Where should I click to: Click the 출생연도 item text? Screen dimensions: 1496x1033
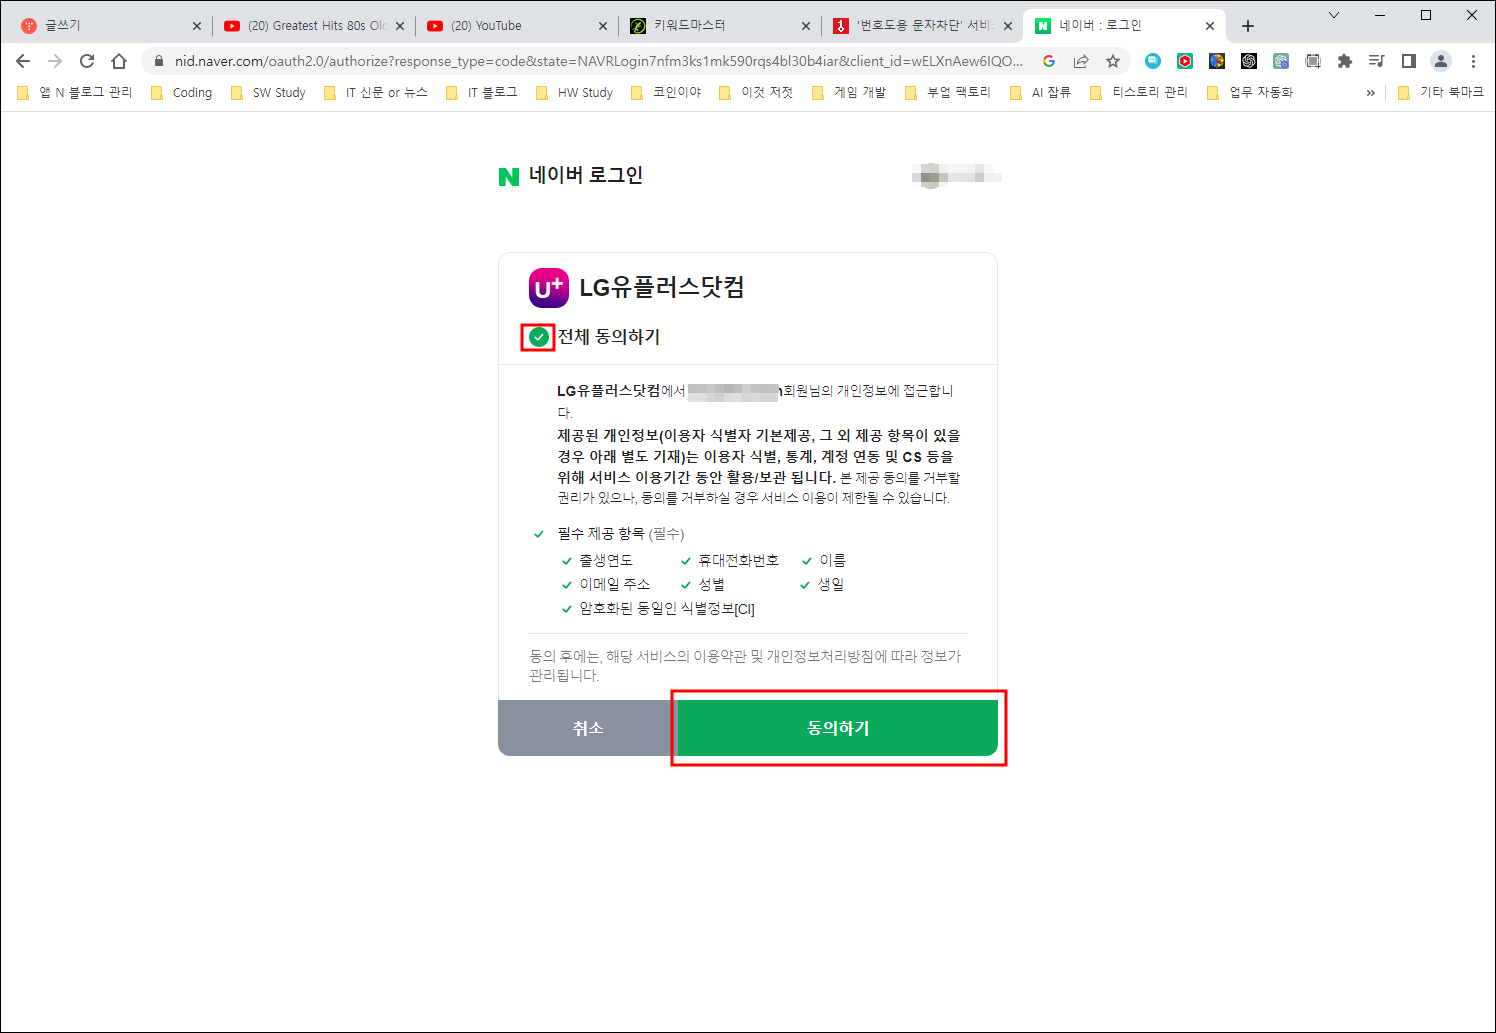tap(606, 561)
